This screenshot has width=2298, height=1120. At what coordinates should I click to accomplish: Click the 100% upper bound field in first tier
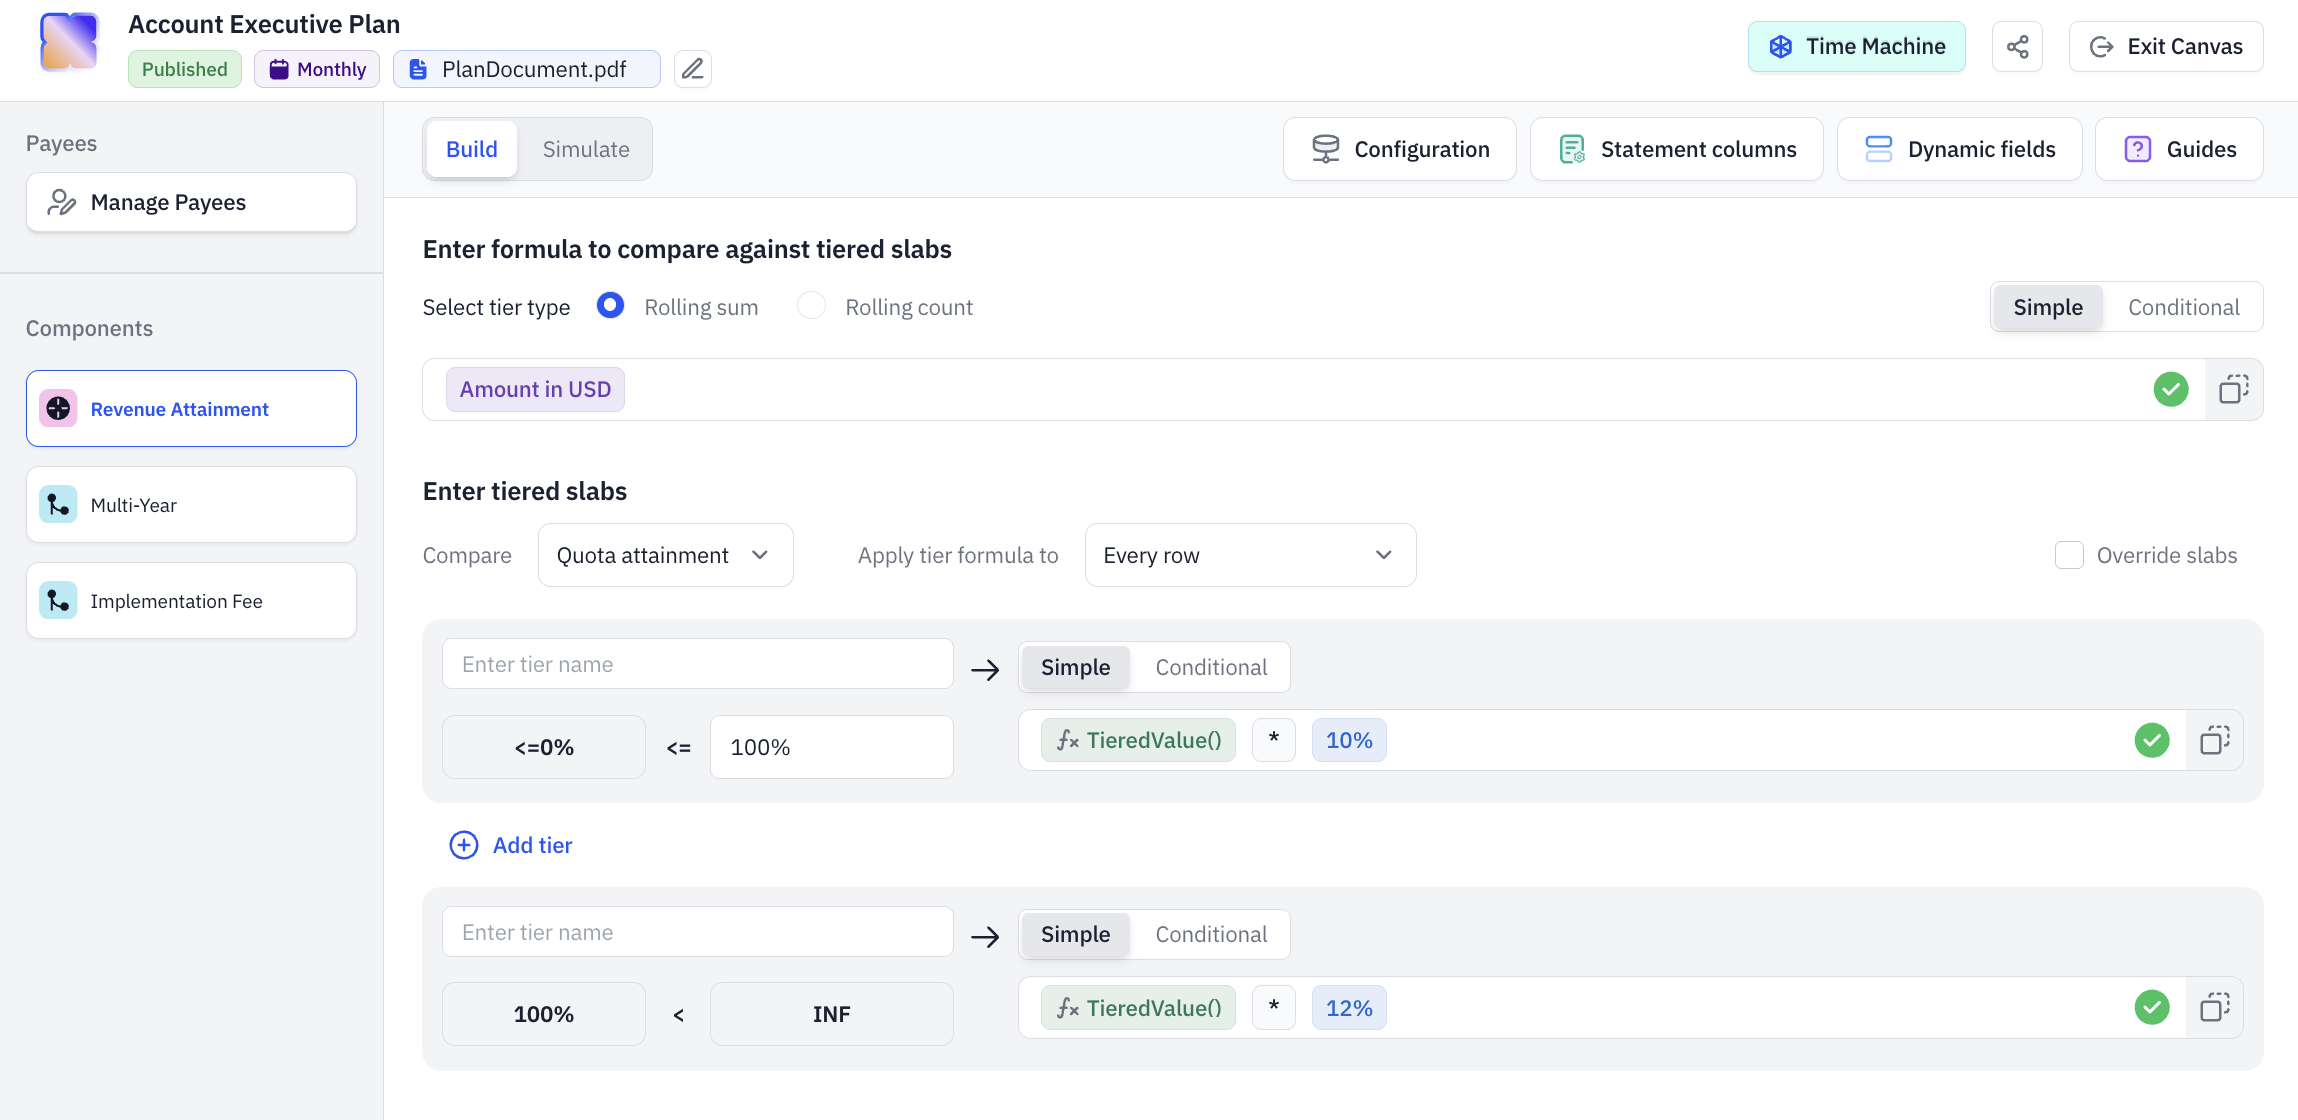[x=831, y=747]
